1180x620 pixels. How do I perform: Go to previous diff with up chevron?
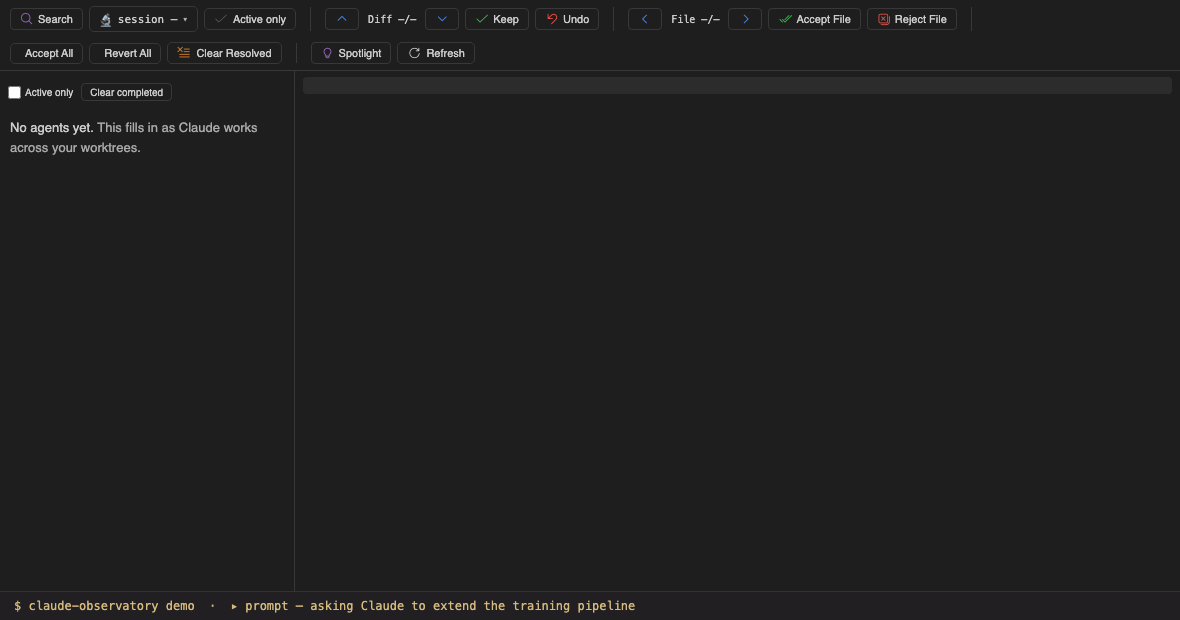click(342, 19)
